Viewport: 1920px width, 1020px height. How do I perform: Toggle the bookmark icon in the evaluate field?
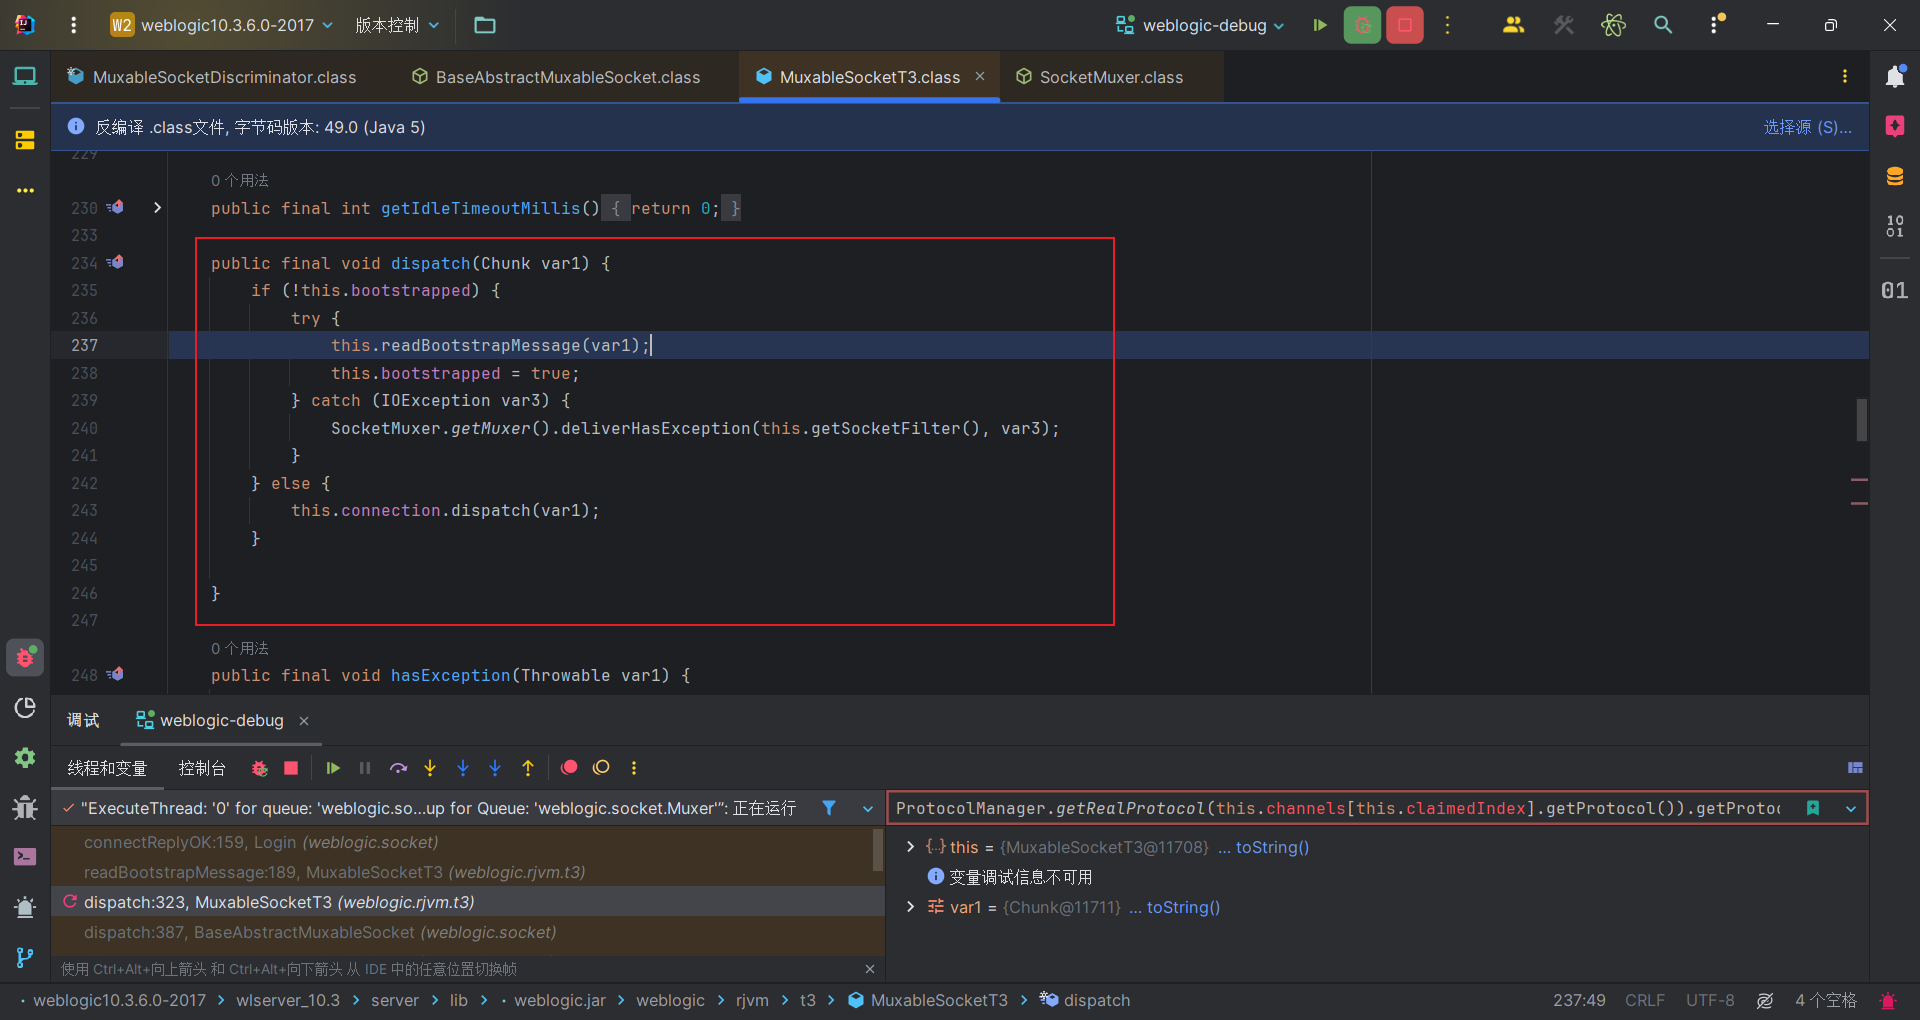tap(1813, 808)
